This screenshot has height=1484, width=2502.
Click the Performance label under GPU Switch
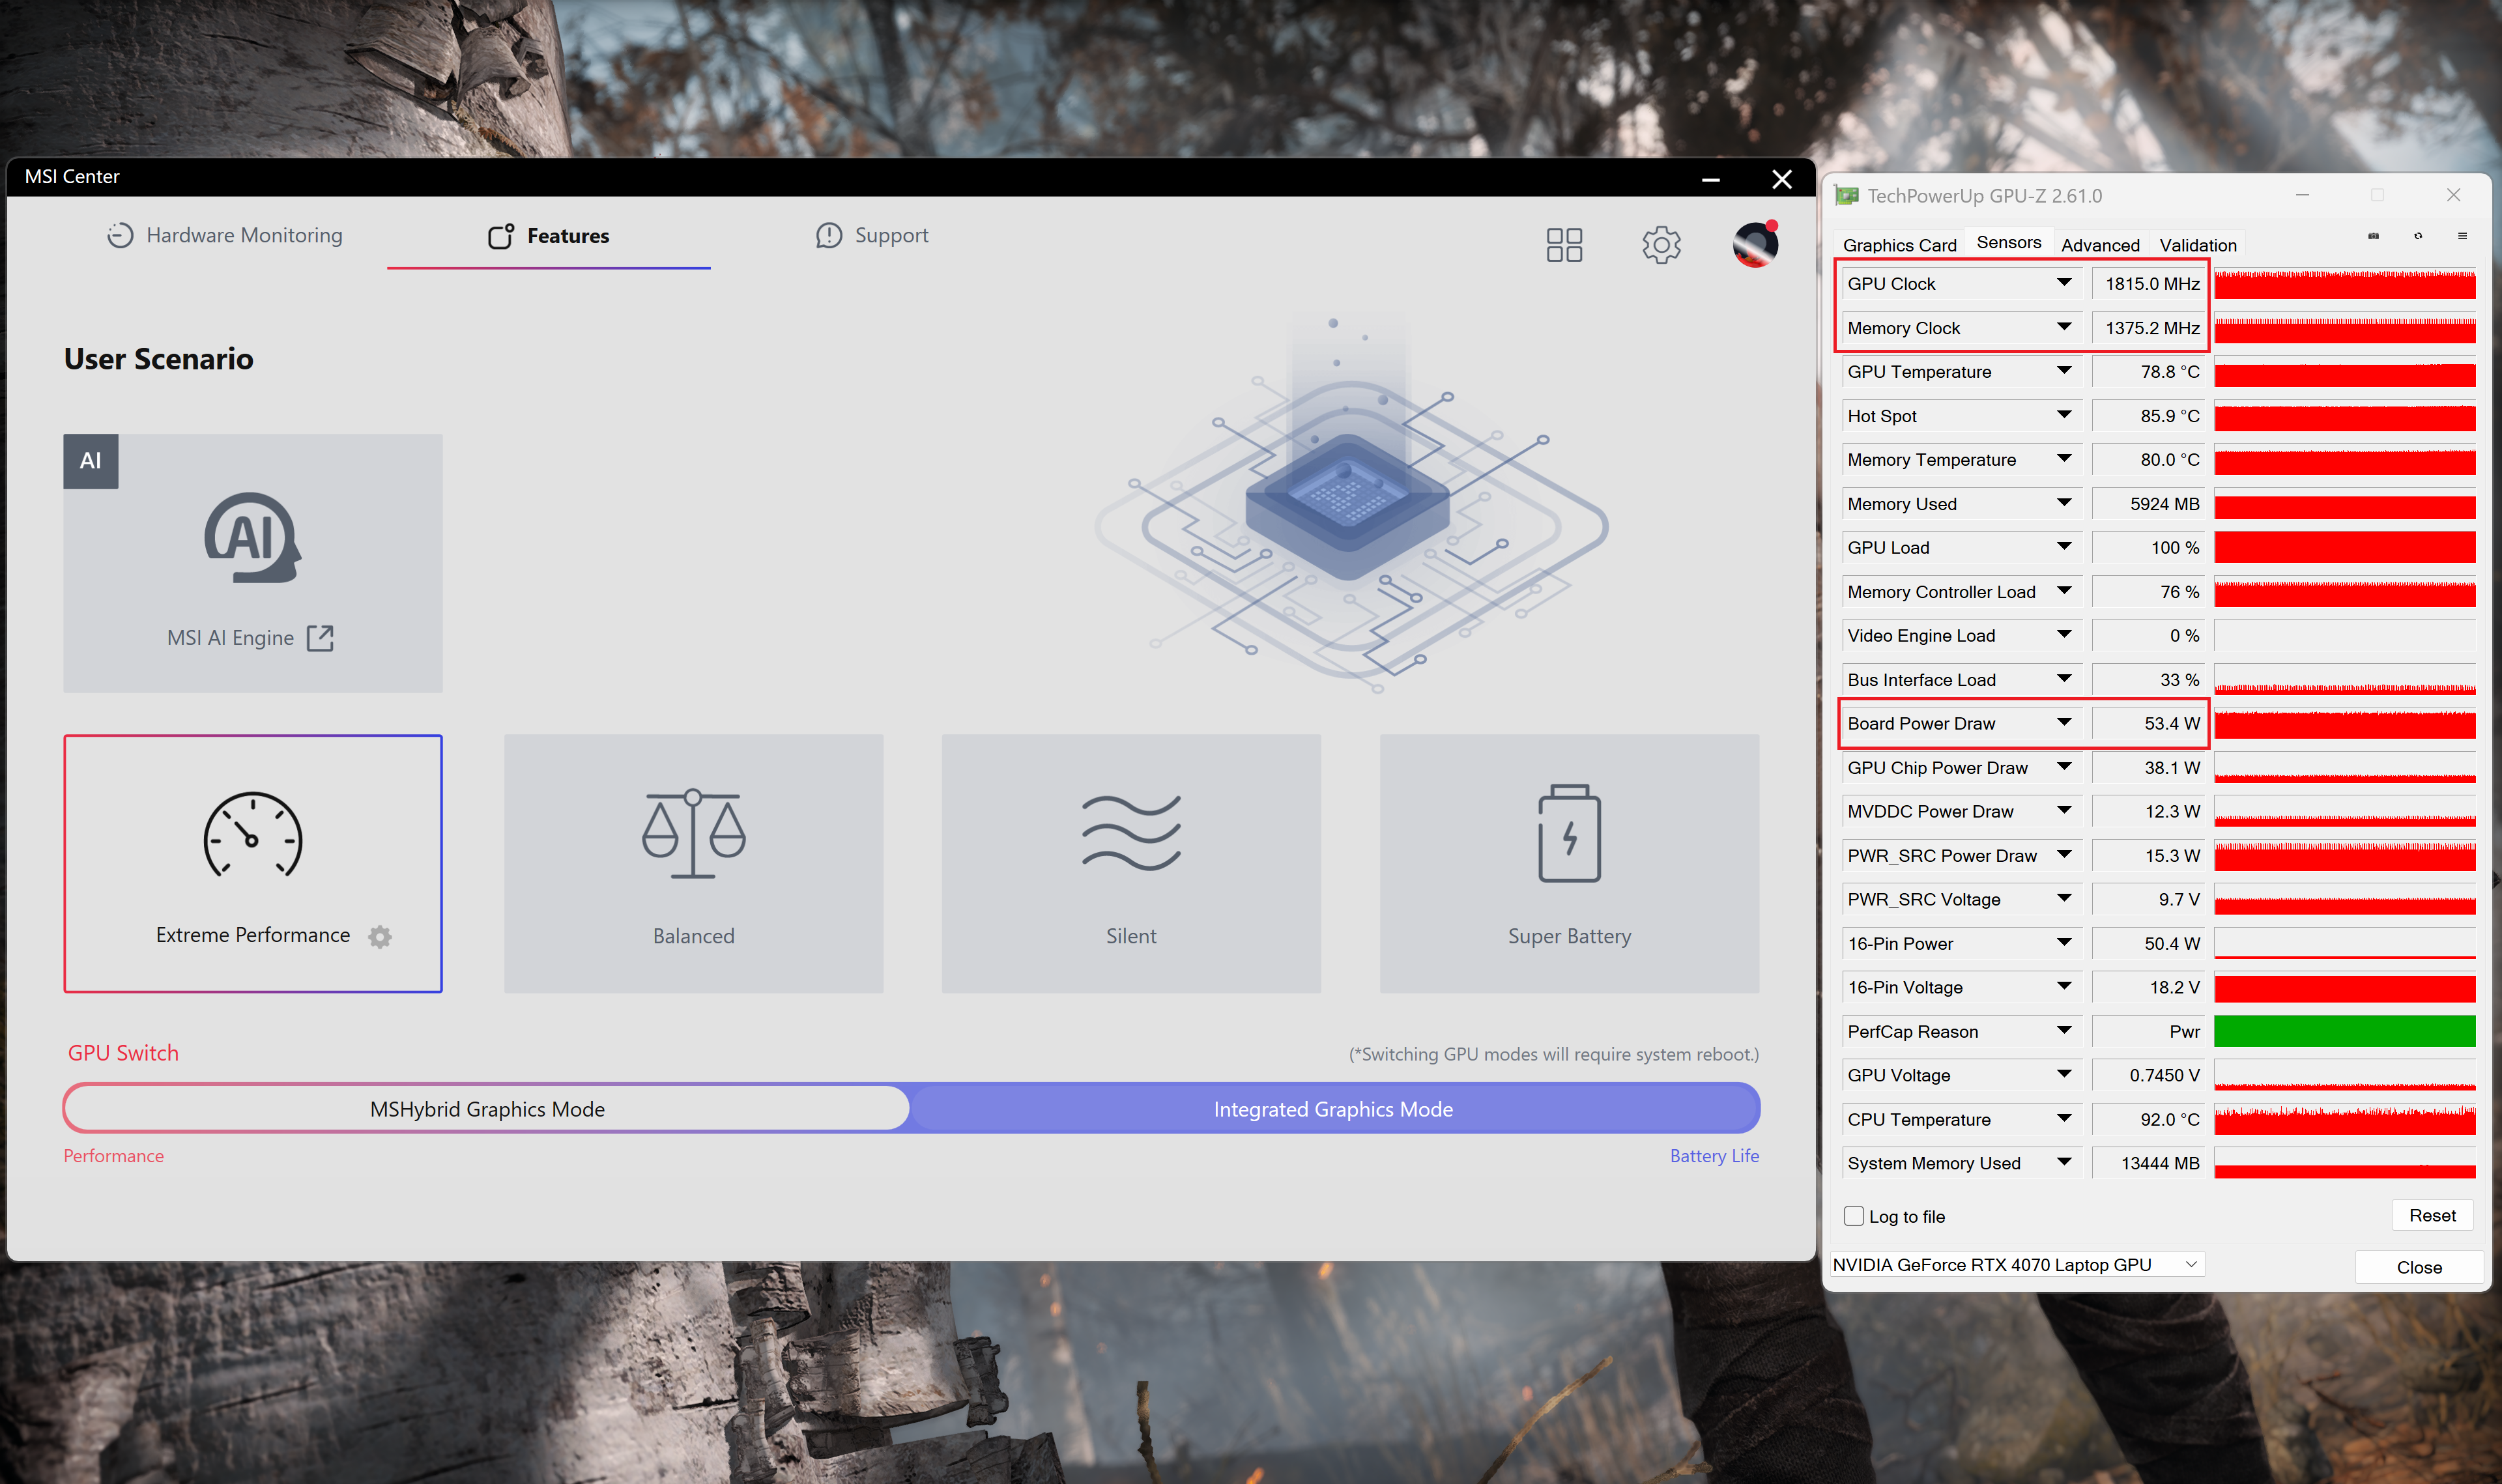[114, 1155]
